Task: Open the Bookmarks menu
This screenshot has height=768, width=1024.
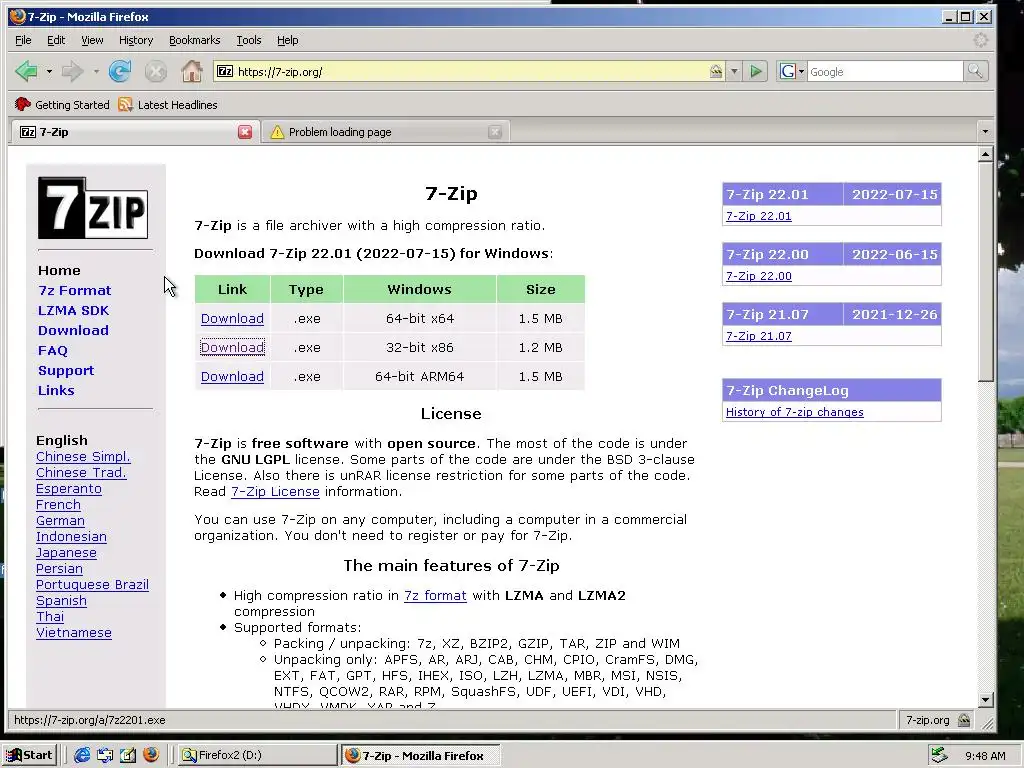Action: [195, 40]
